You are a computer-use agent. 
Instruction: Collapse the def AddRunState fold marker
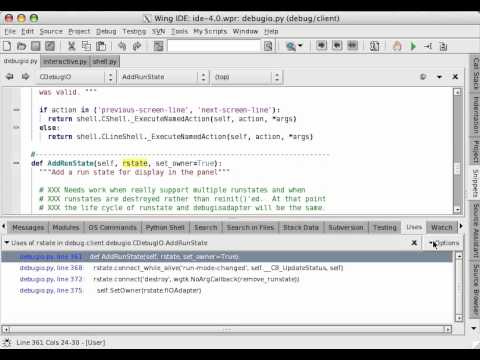point(16,163)
